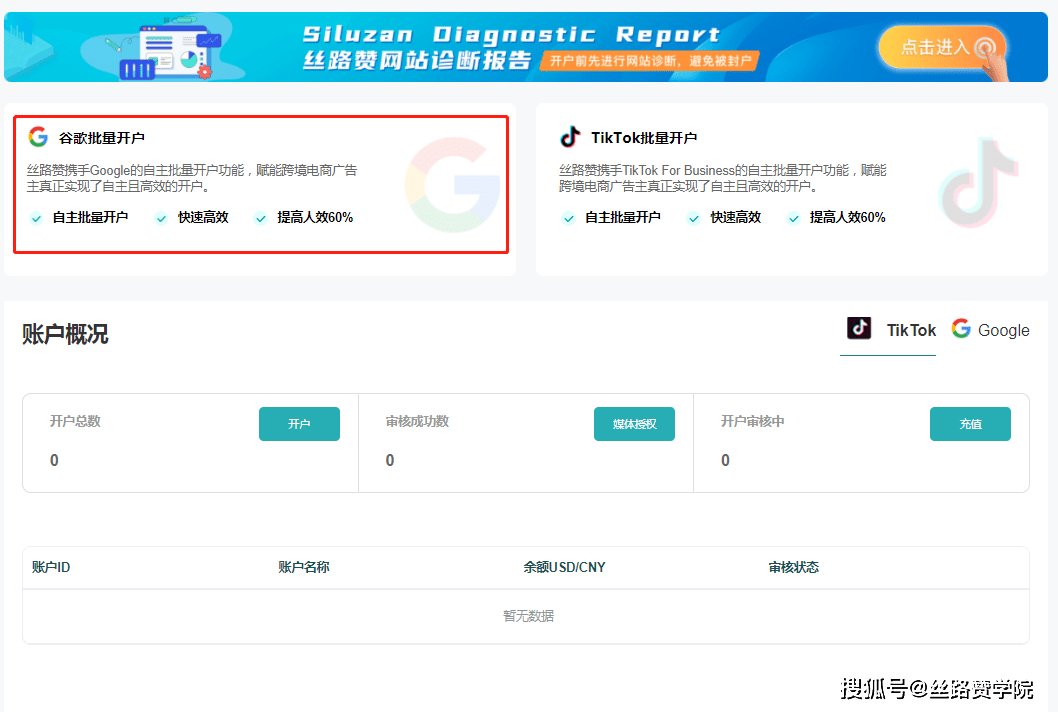The image size is (1058, 712).
Task: Switch to the Google account overview tab
Action: tap(990, 329)
